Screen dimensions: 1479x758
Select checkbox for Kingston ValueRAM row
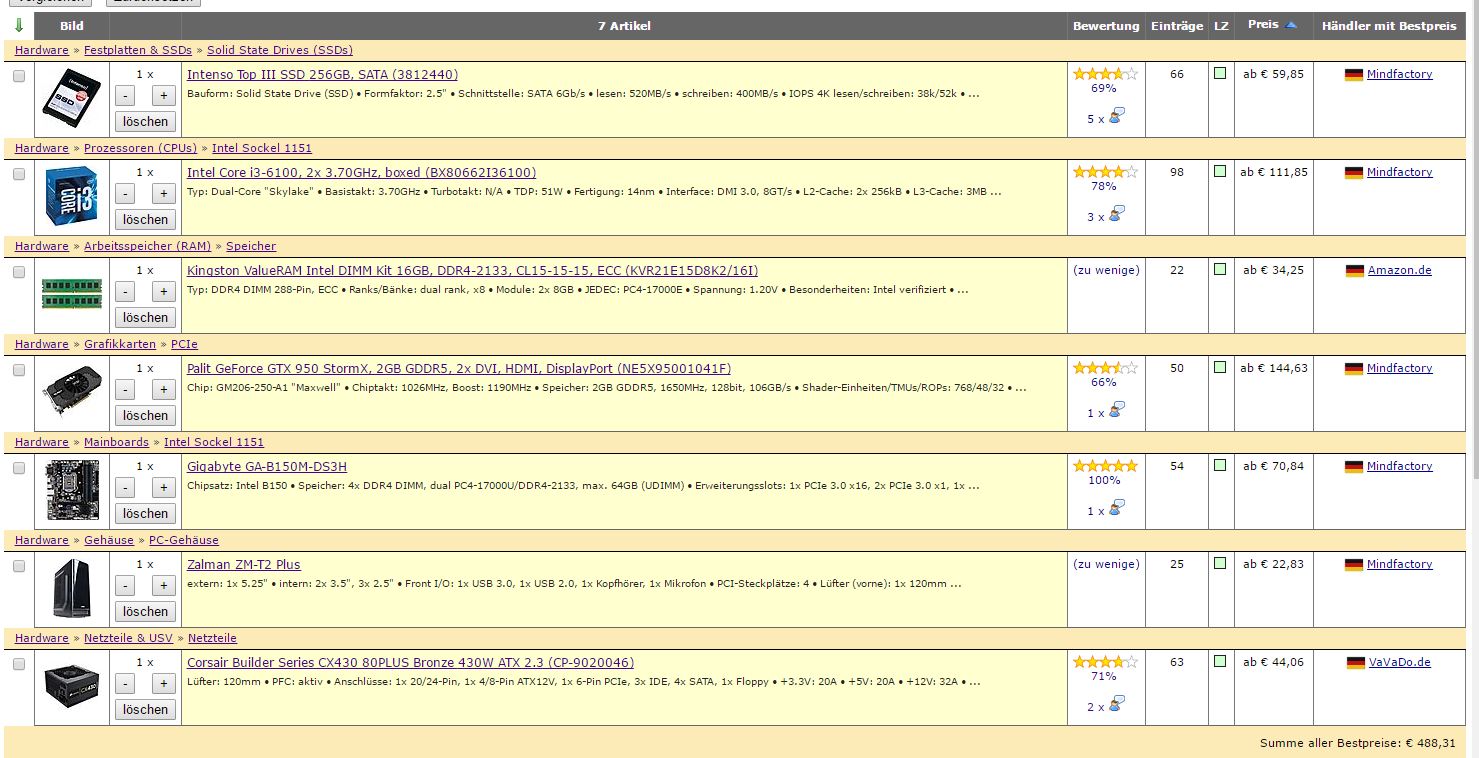point(19,271)
